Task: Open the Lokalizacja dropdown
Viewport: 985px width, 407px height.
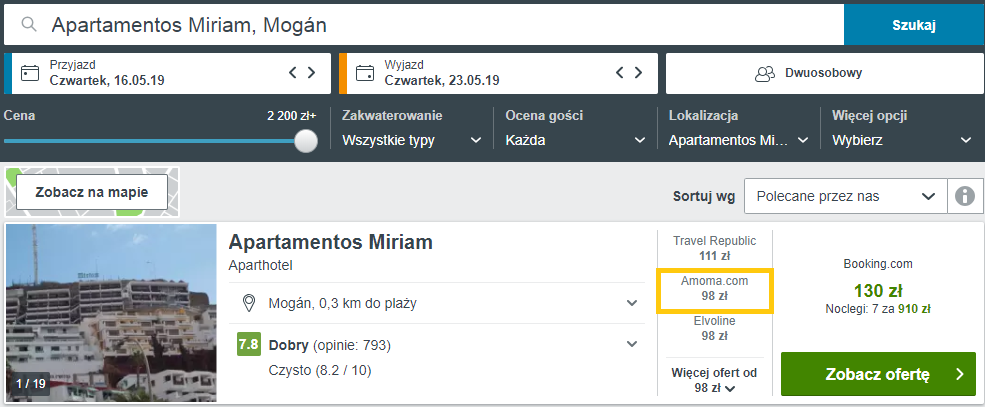Action: (x=739, y=140)
